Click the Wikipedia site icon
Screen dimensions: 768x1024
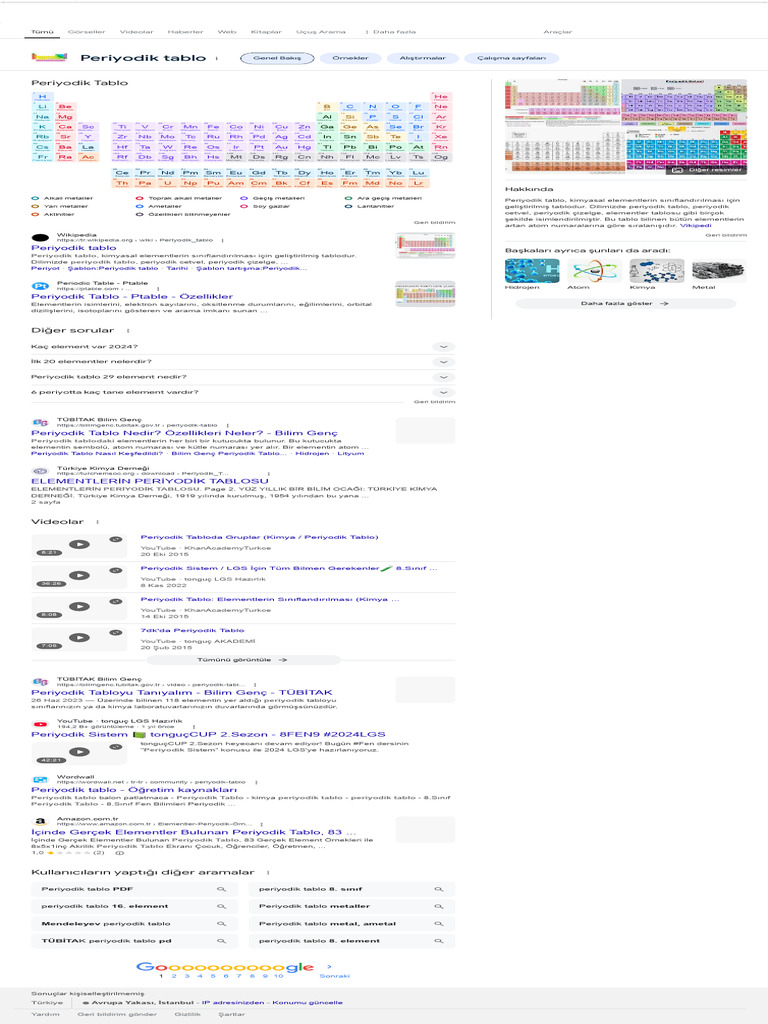[x=40, y=238]
